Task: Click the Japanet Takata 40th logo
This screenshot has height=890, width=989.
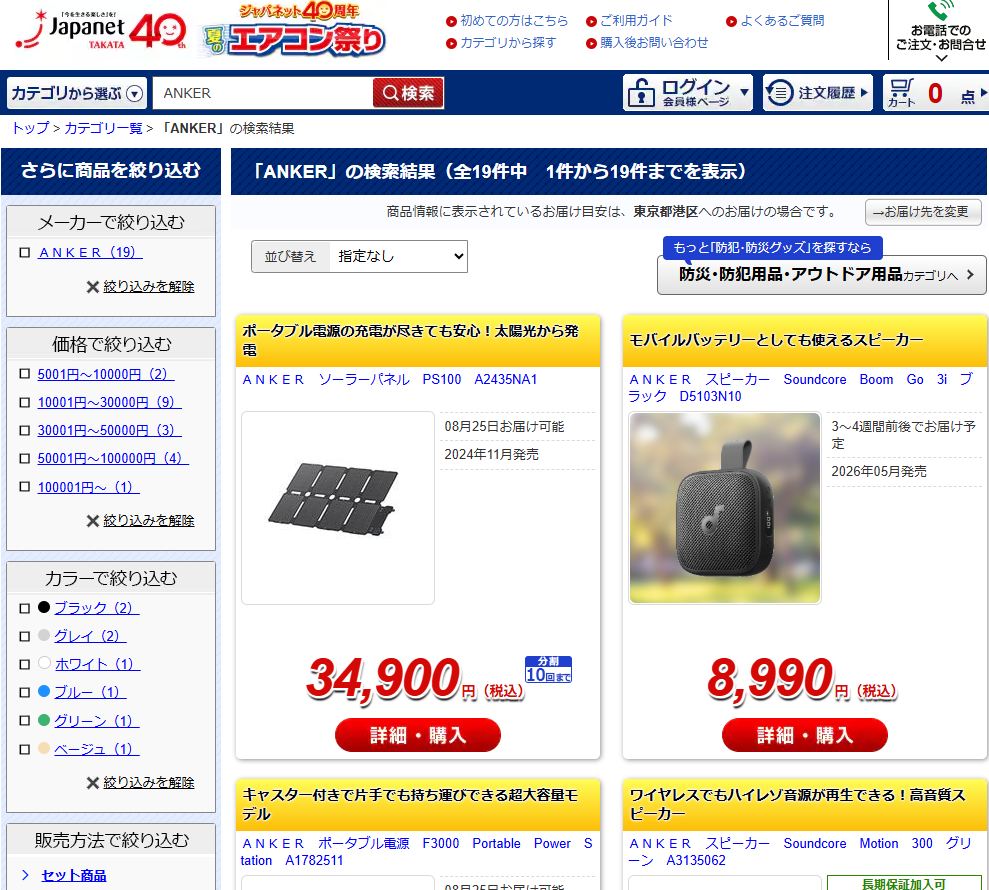Action: pyautogui.click(x=101, y=29)
